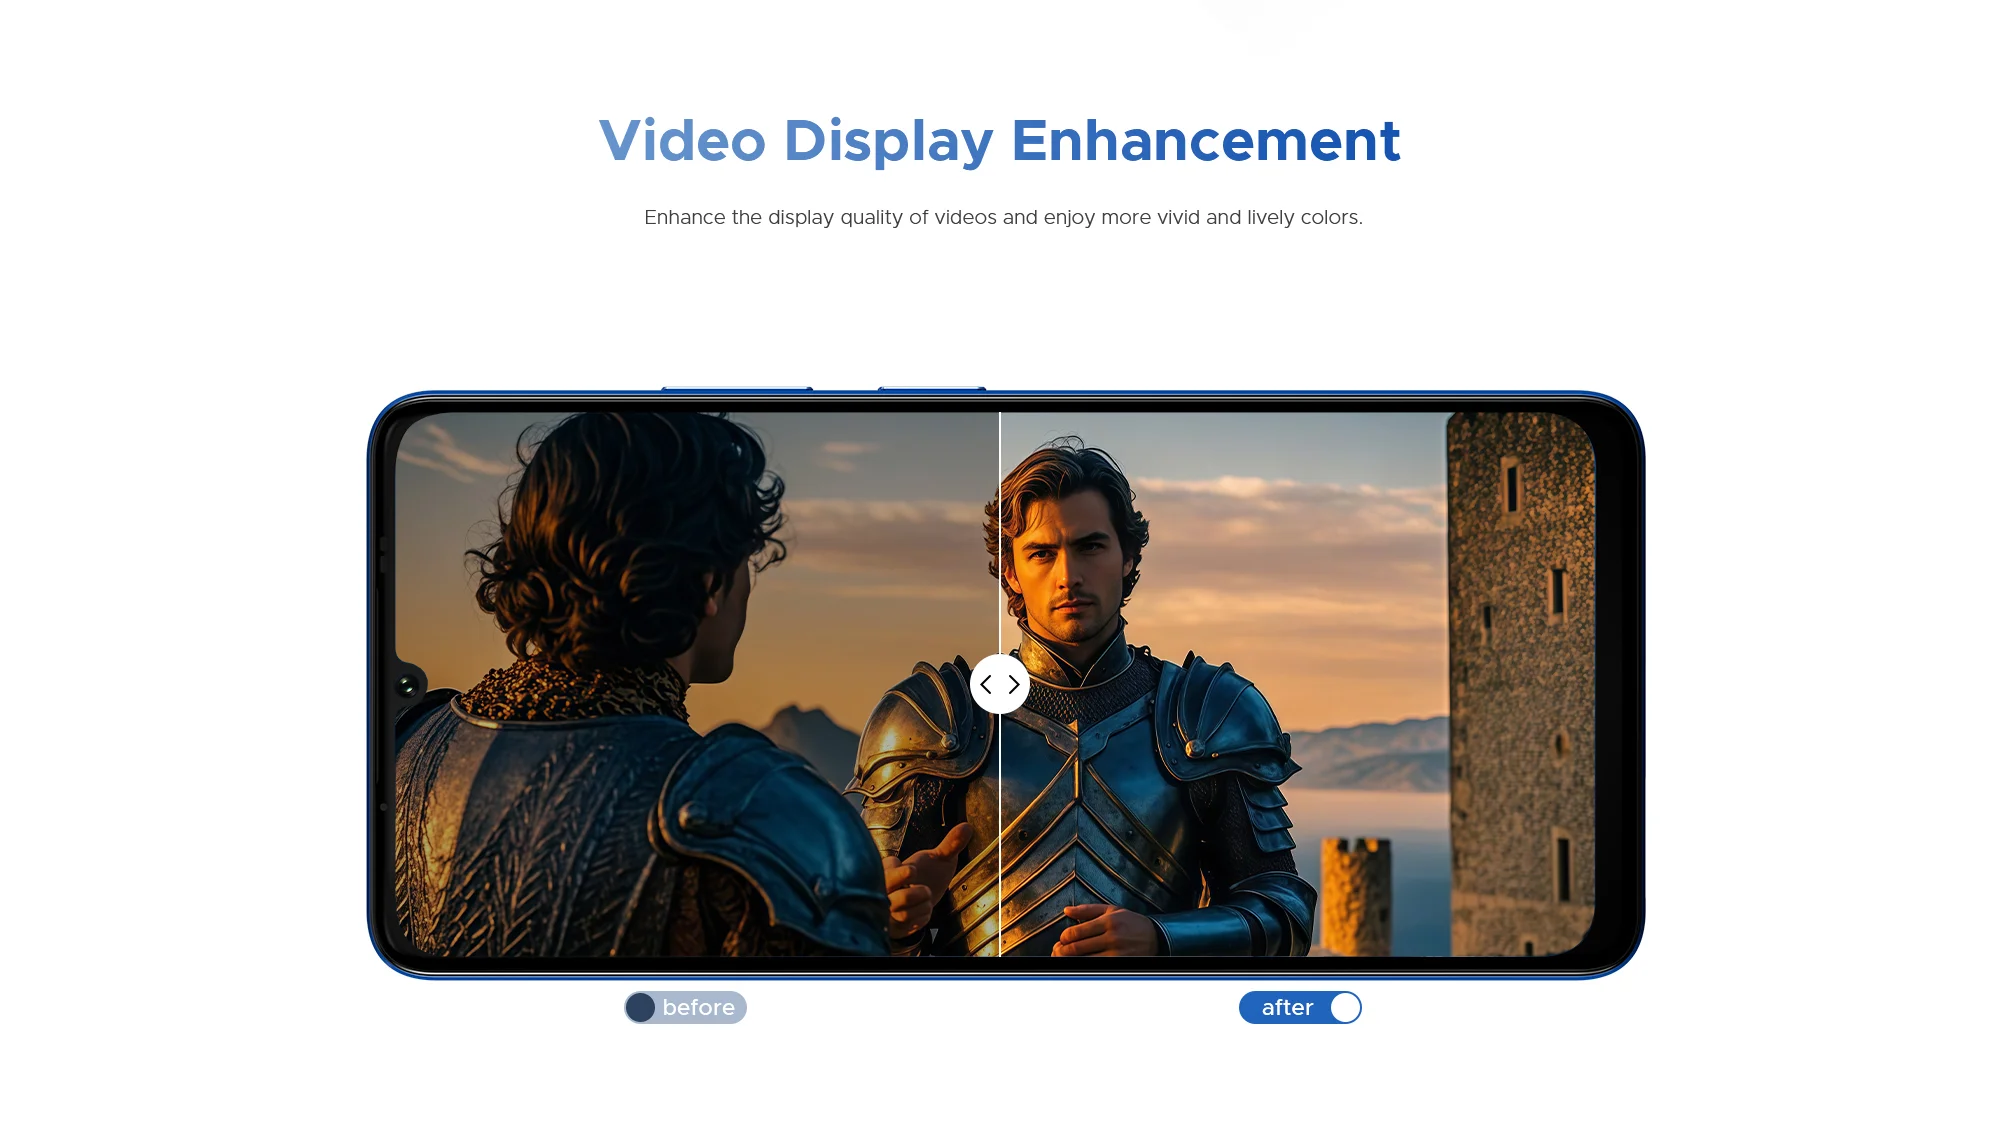Click the dark knob of before toggle

click(641, 1007)
